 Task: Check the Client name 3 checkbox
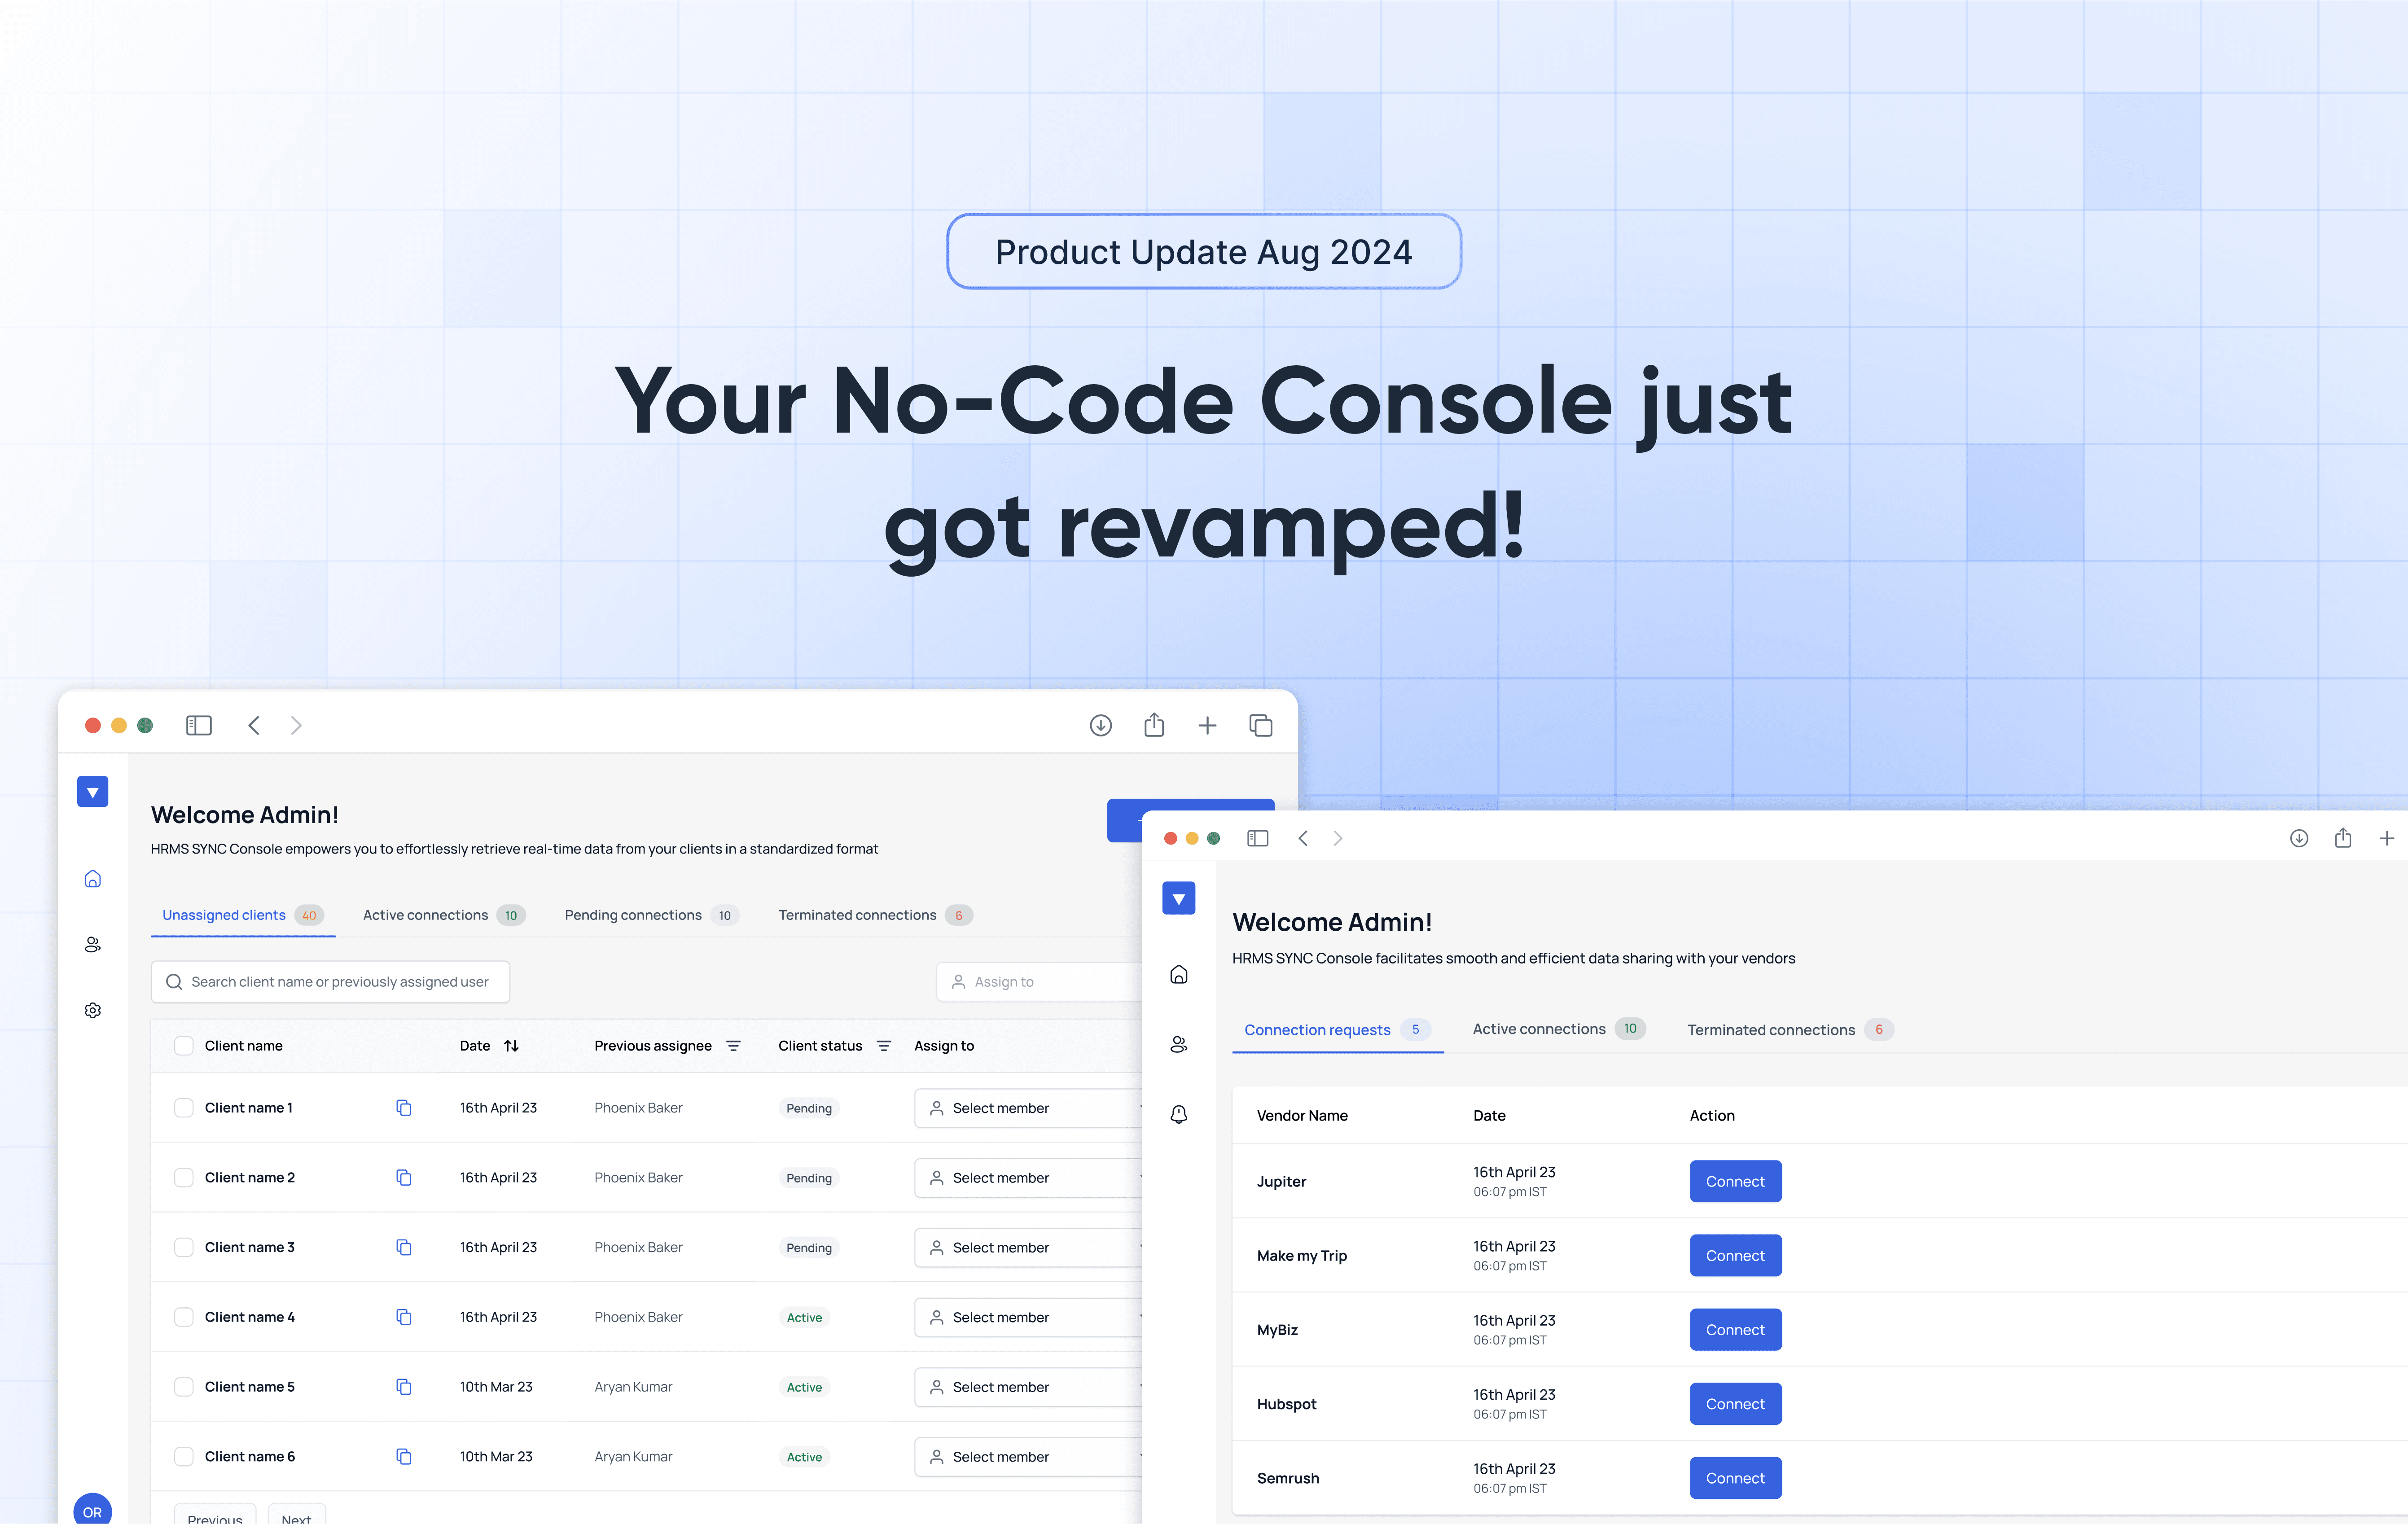click(184, 1247)
